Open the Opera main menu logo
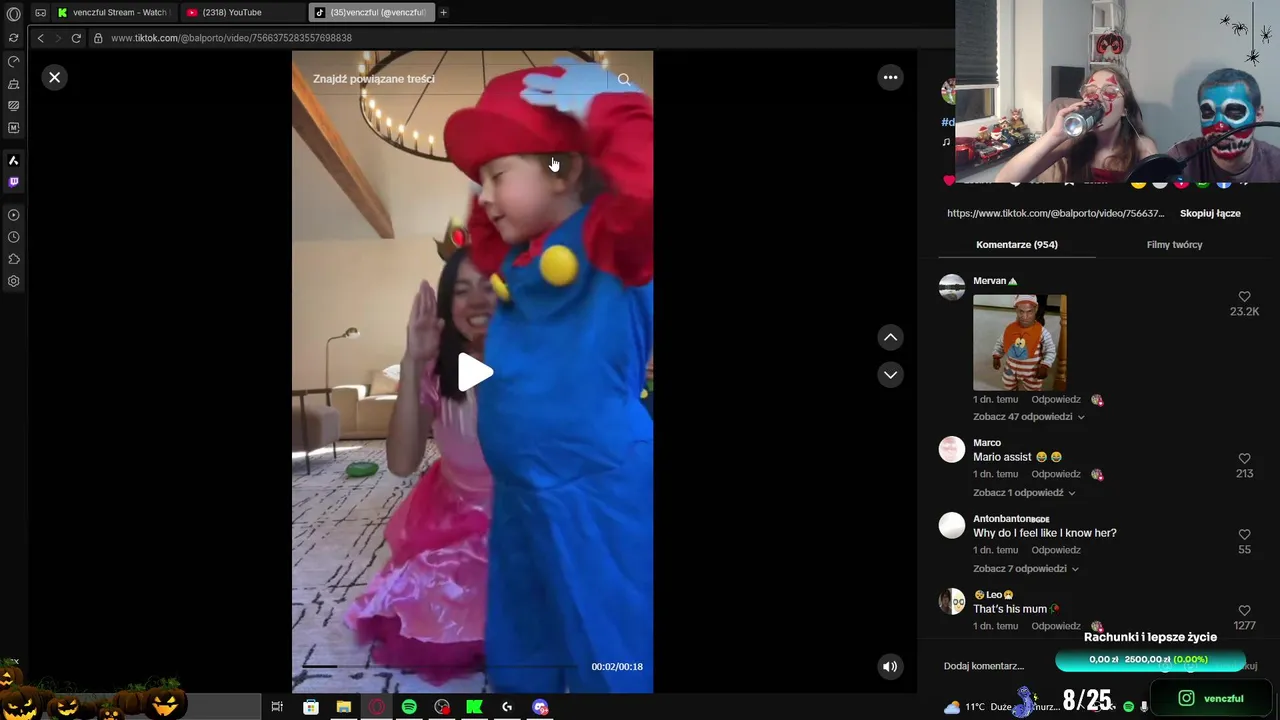Image resolution: width=1280 pixels, height=720 pixels. [14, 14]
